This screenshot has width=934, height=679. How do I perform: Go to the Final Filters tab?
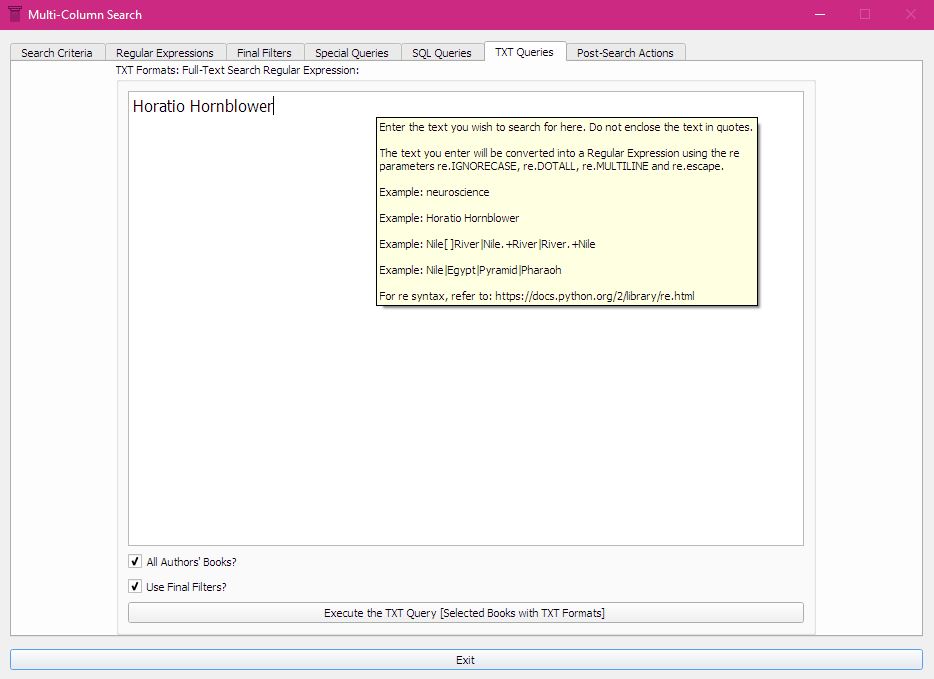(x=264, y=53)
